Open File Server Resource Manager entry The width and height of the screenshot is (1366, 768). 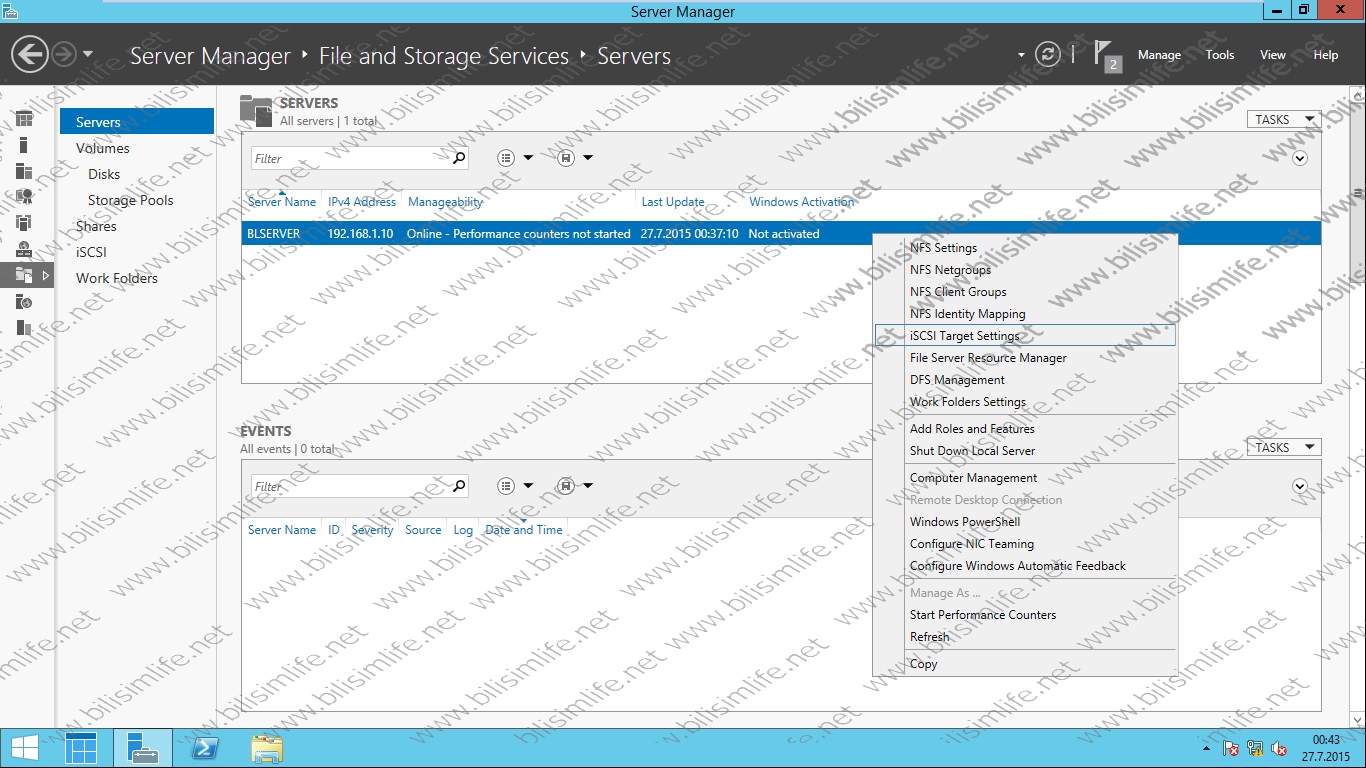tap(1025, 358)
